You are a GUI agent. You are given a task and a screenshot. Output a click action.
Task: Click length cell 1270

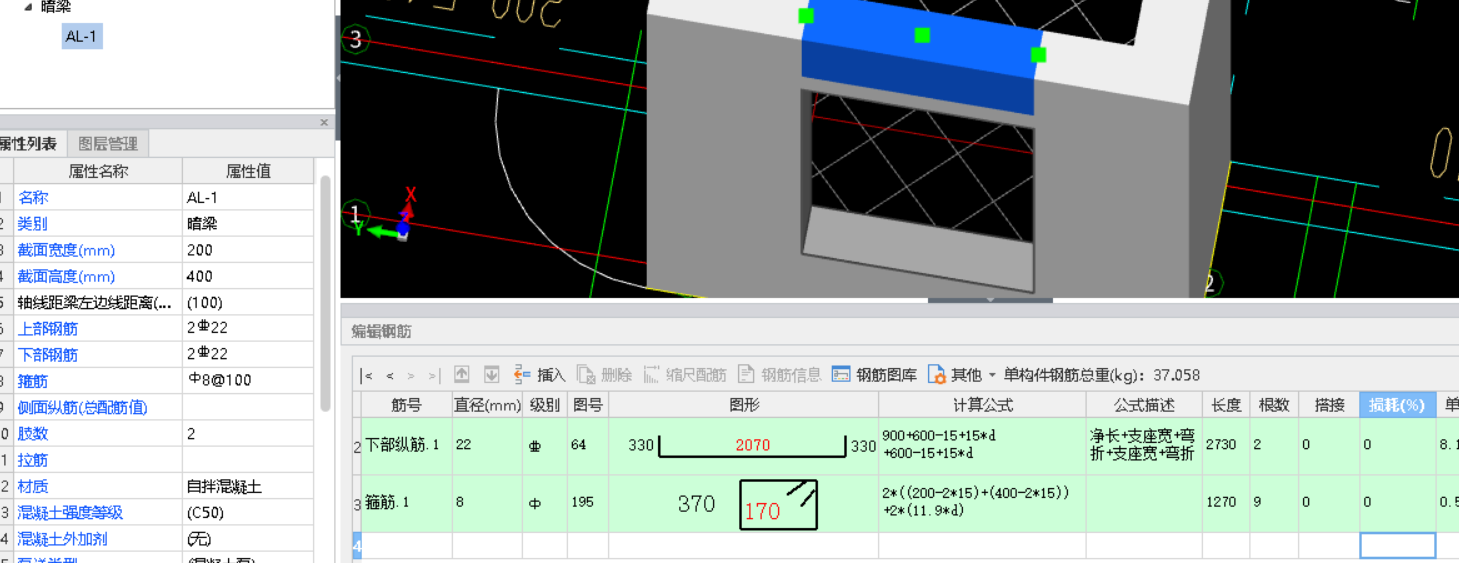(x=1226, y=503)
